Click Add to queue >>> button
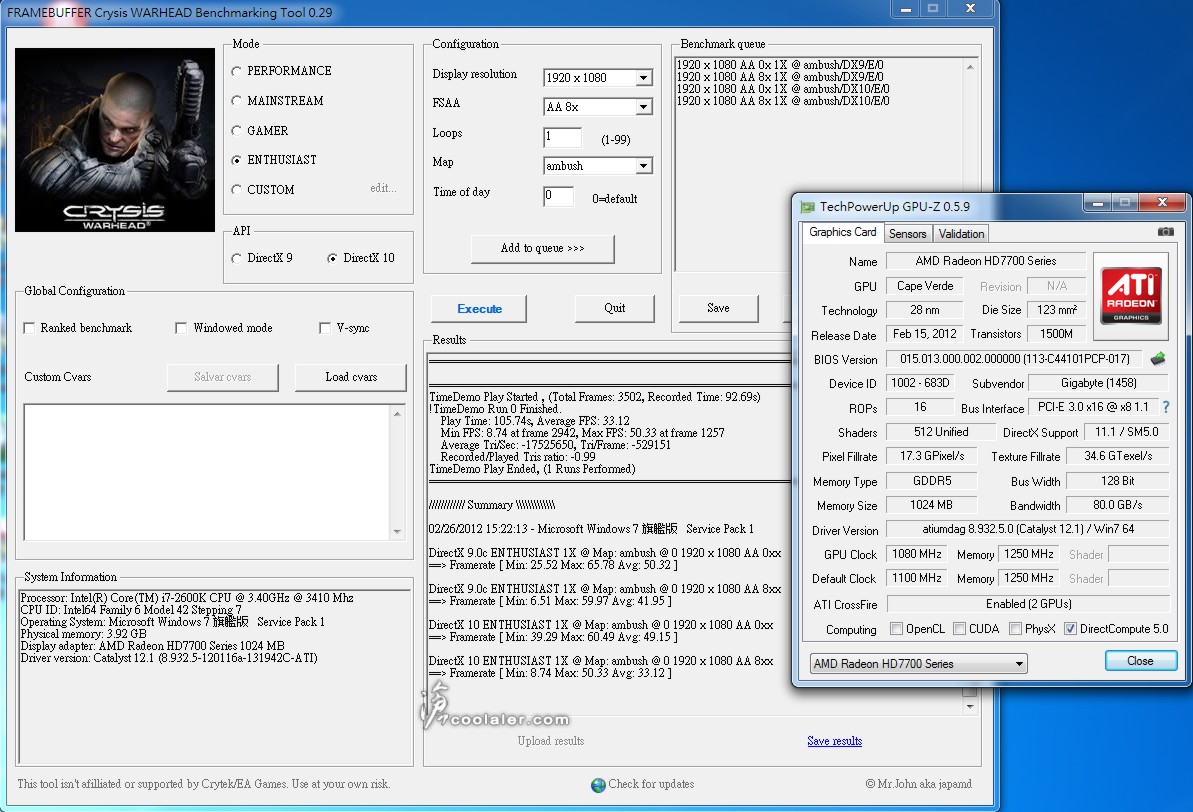1193x812 pixels. click(x=542, y=249)
